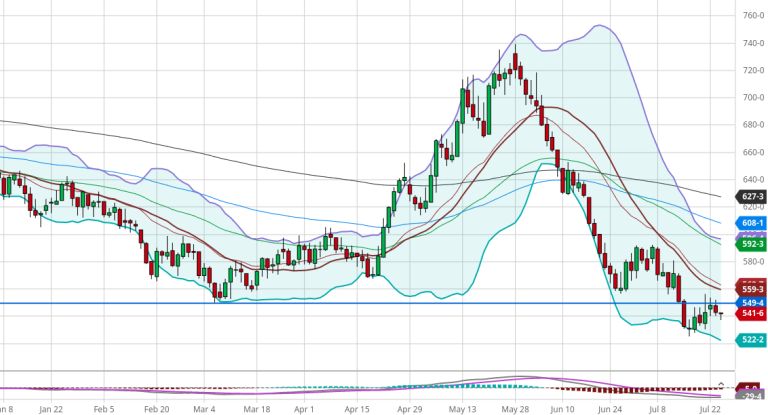The image size is (768, 415).
Task: Click the 740-0 level on price axis
Action: 751,43
